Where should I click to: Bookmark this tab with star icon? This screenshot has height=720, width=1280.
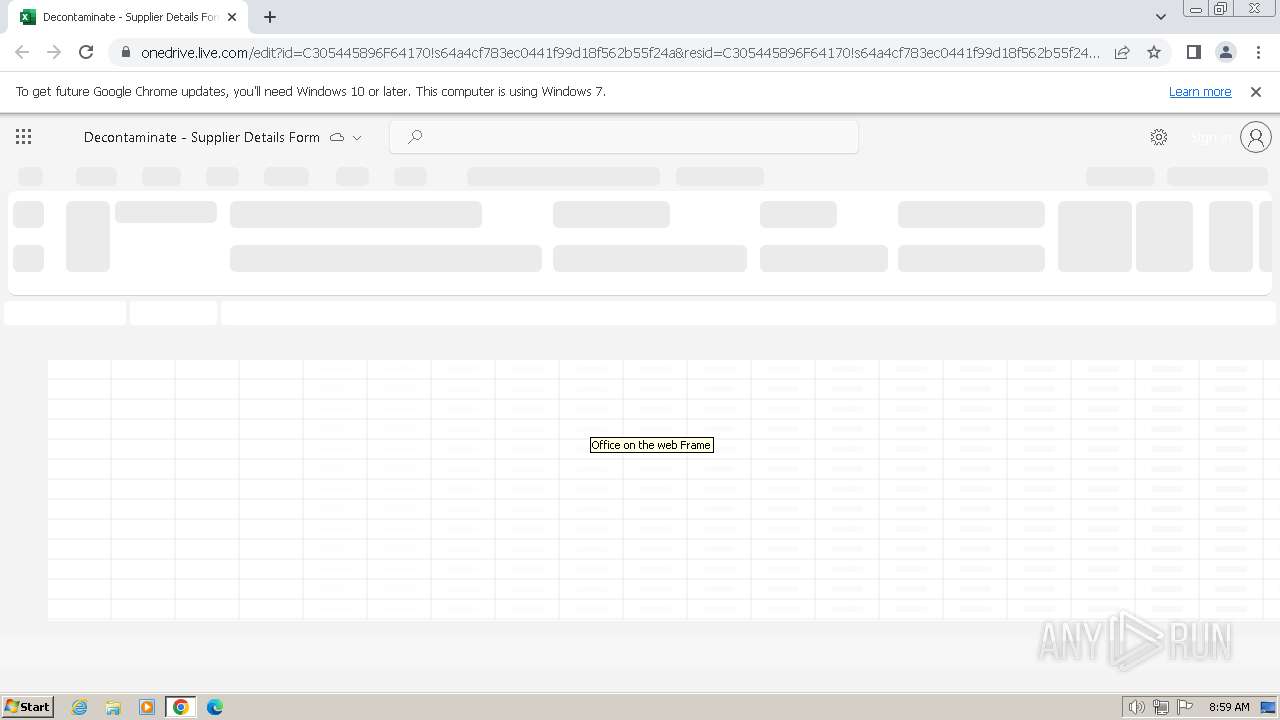(1154, 52)
